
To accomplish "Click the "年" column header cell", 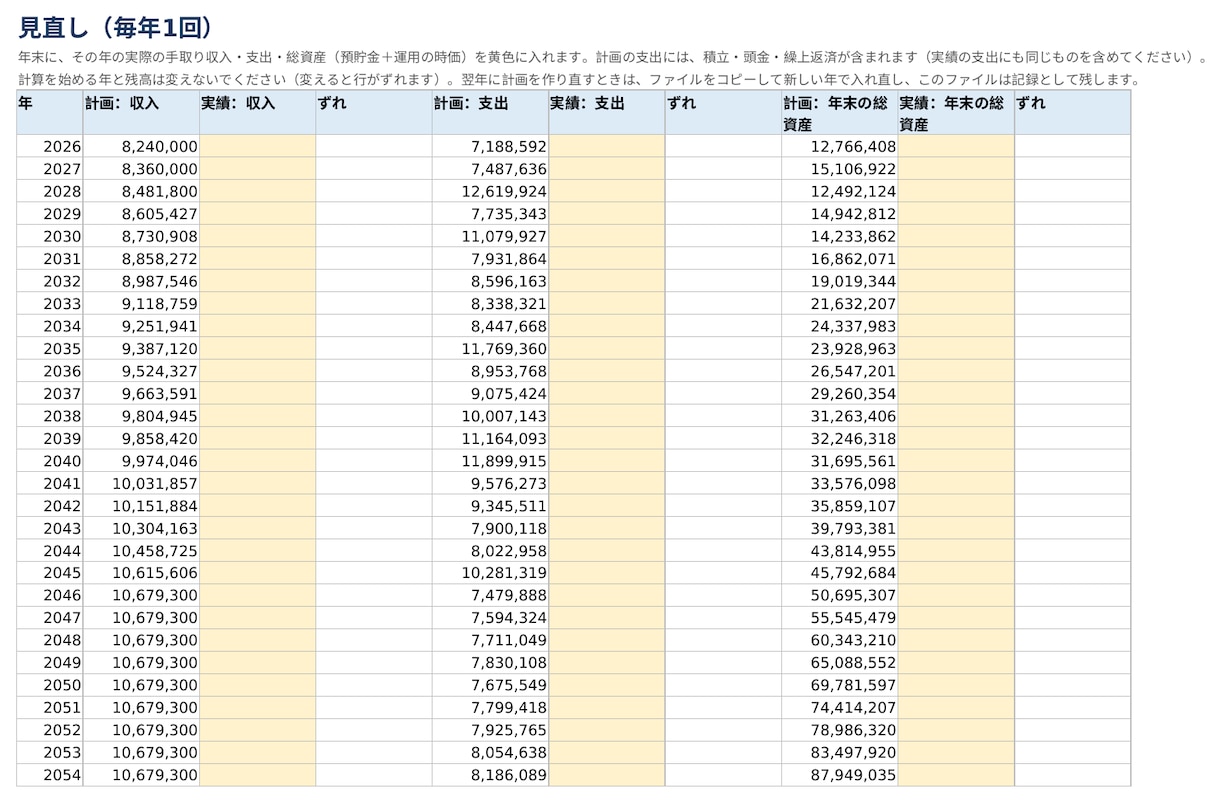I will click(50, 113).
